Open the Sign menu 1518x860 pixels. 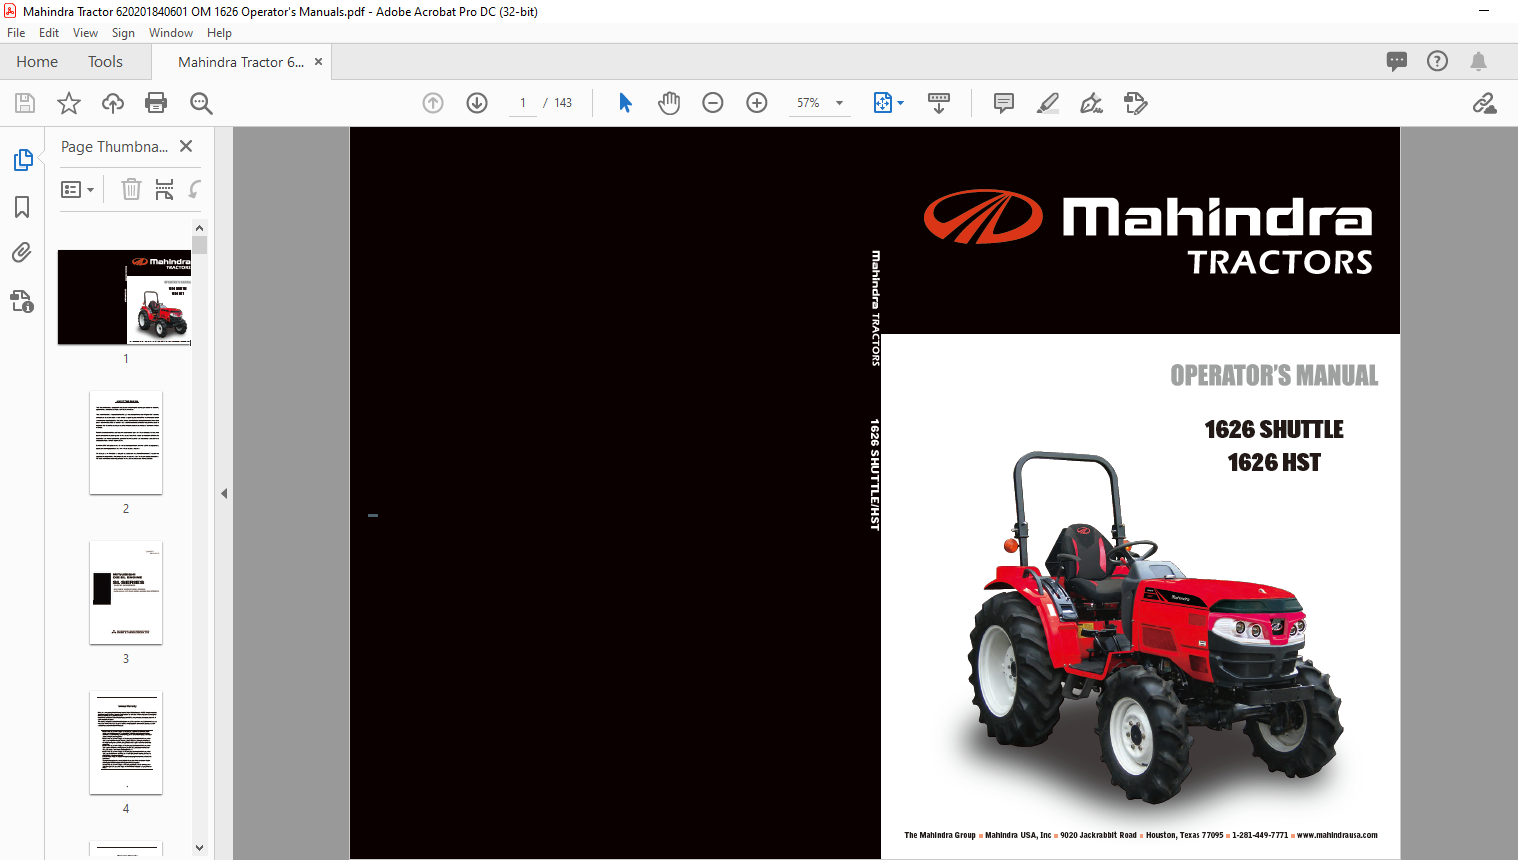tap(123, 33)
